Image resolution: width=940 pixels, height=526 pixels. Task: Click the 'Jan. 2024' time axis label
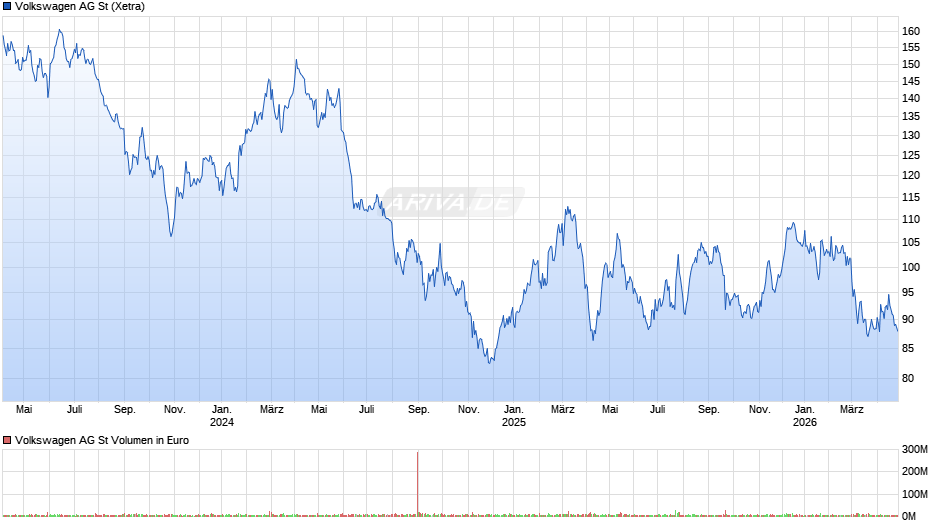222,416
